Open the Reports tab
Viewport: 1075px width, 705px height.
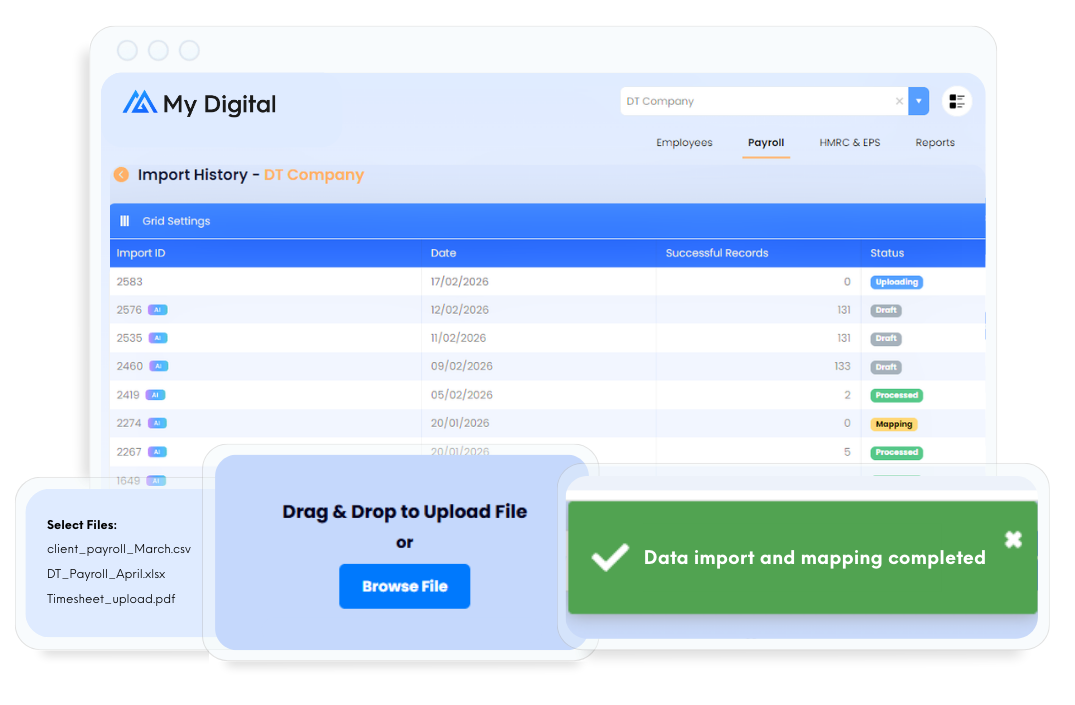tap(935, 143)
